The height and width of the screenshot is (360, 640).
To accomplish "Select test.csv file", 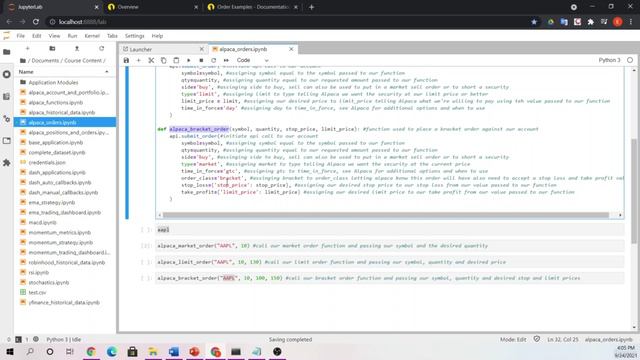I will [65, 292].
